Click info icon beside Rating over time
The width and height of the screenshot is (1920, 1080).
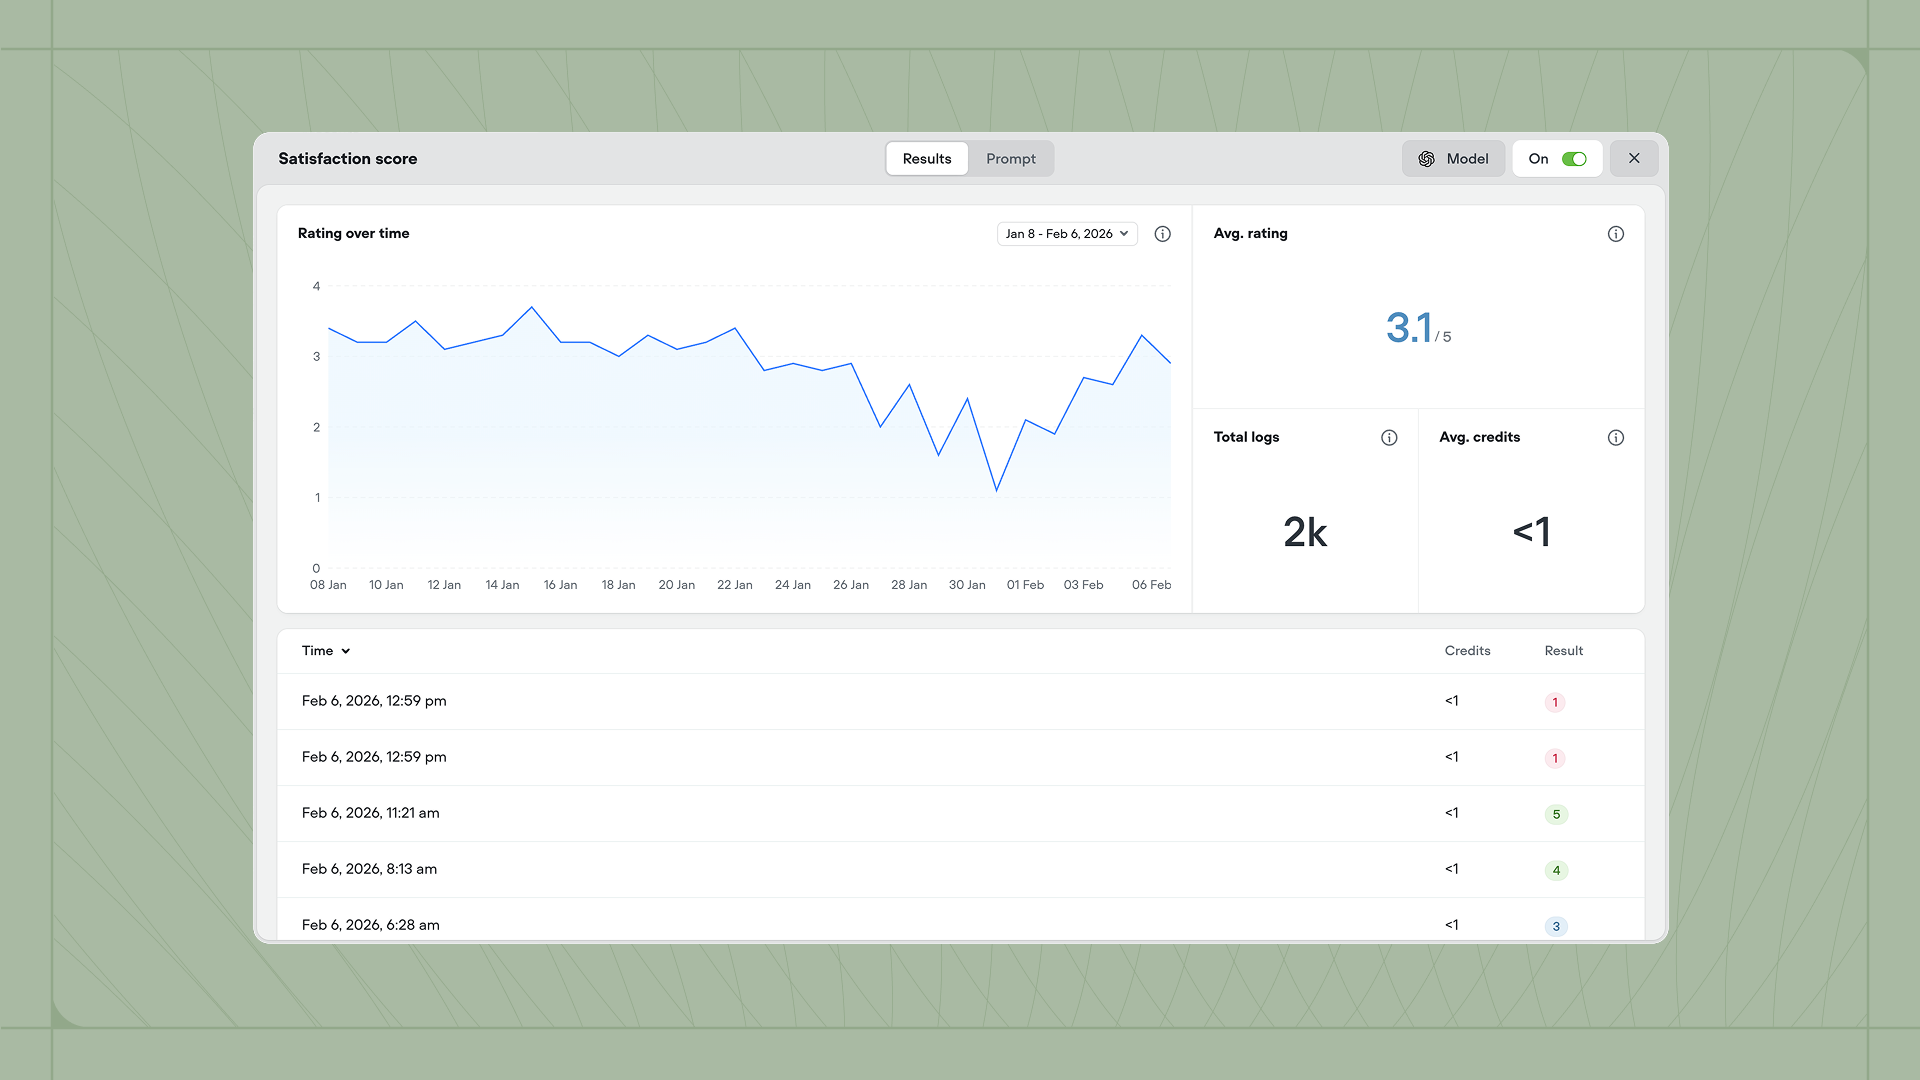click(x=1162, y=234)
